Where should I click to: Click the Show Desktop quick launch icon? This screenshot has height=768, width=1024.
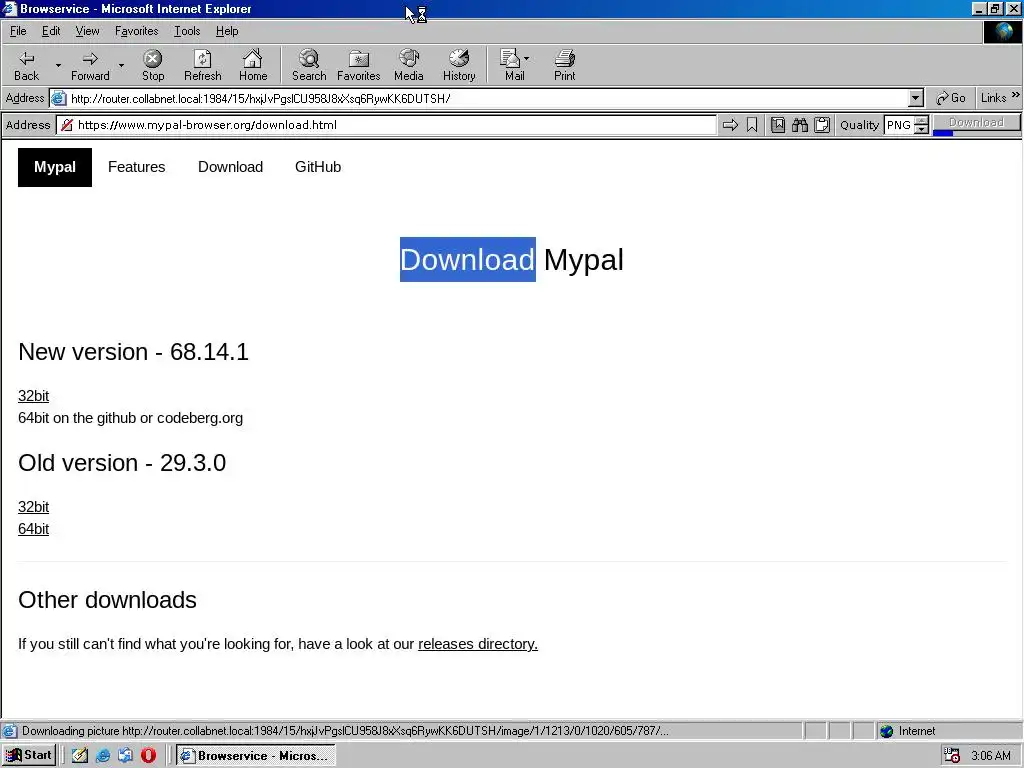pyautogui.click(x=80, y=756)
